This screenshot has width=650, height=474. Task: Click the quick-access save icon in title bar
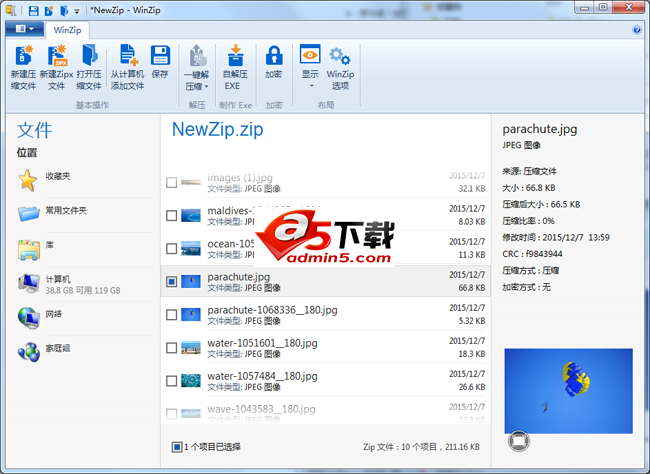pyautogui.click(x=34, y=10)
